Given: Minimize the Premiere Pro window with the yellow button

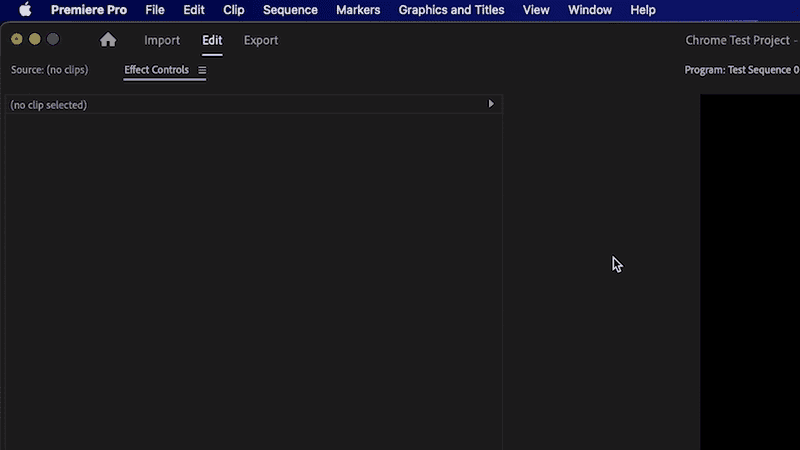Looking at the screenshot, I should click(35, 39).
